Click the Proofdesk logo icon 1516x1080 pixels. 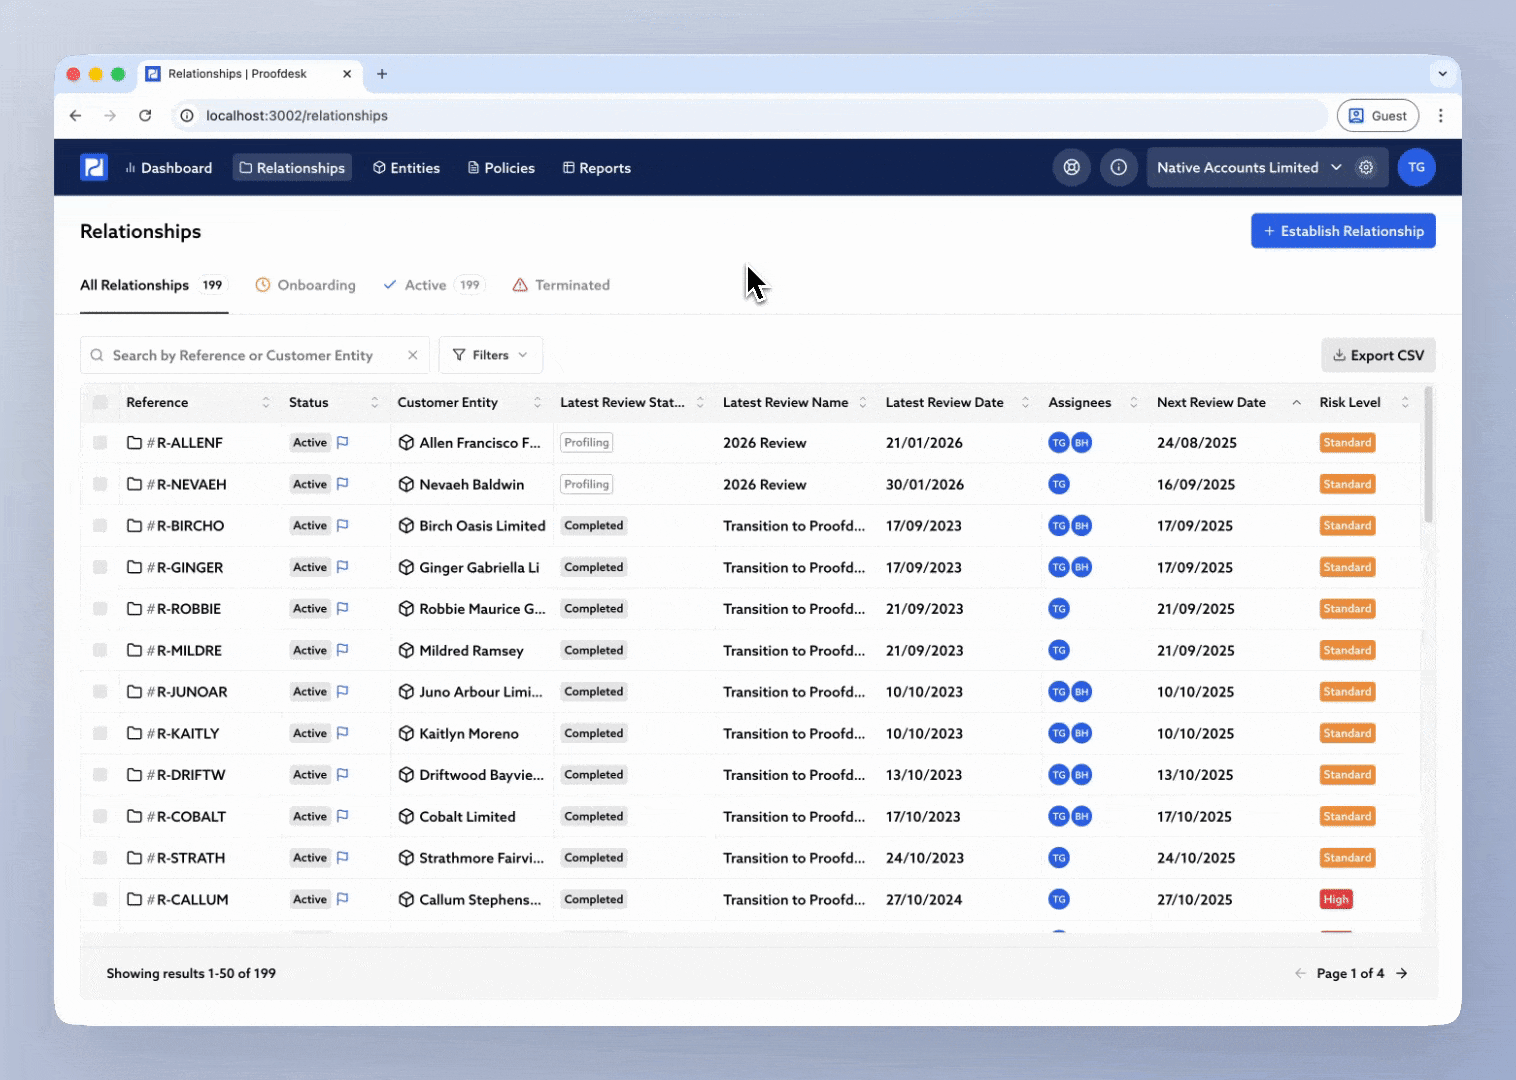[93, 167]
